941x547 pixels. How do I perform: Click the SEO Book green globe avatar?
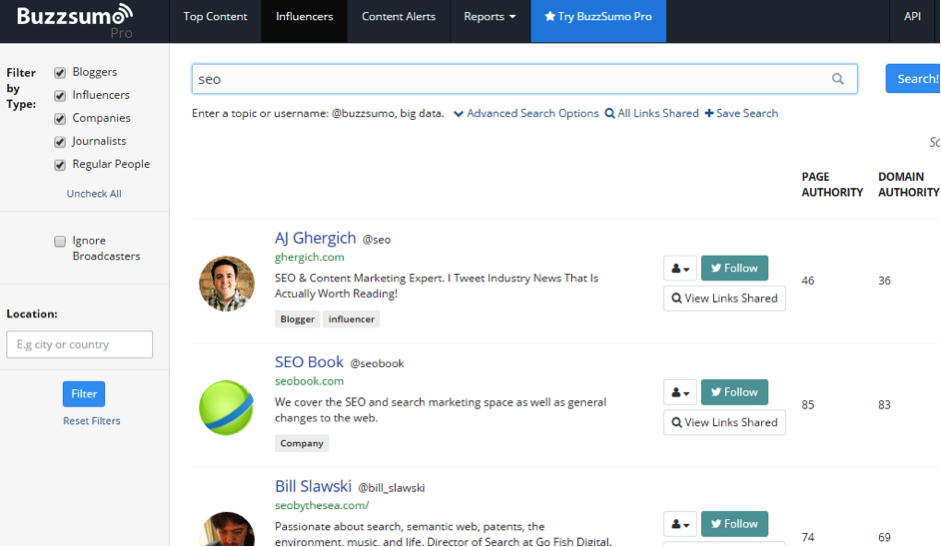click(x=227, y=406)
